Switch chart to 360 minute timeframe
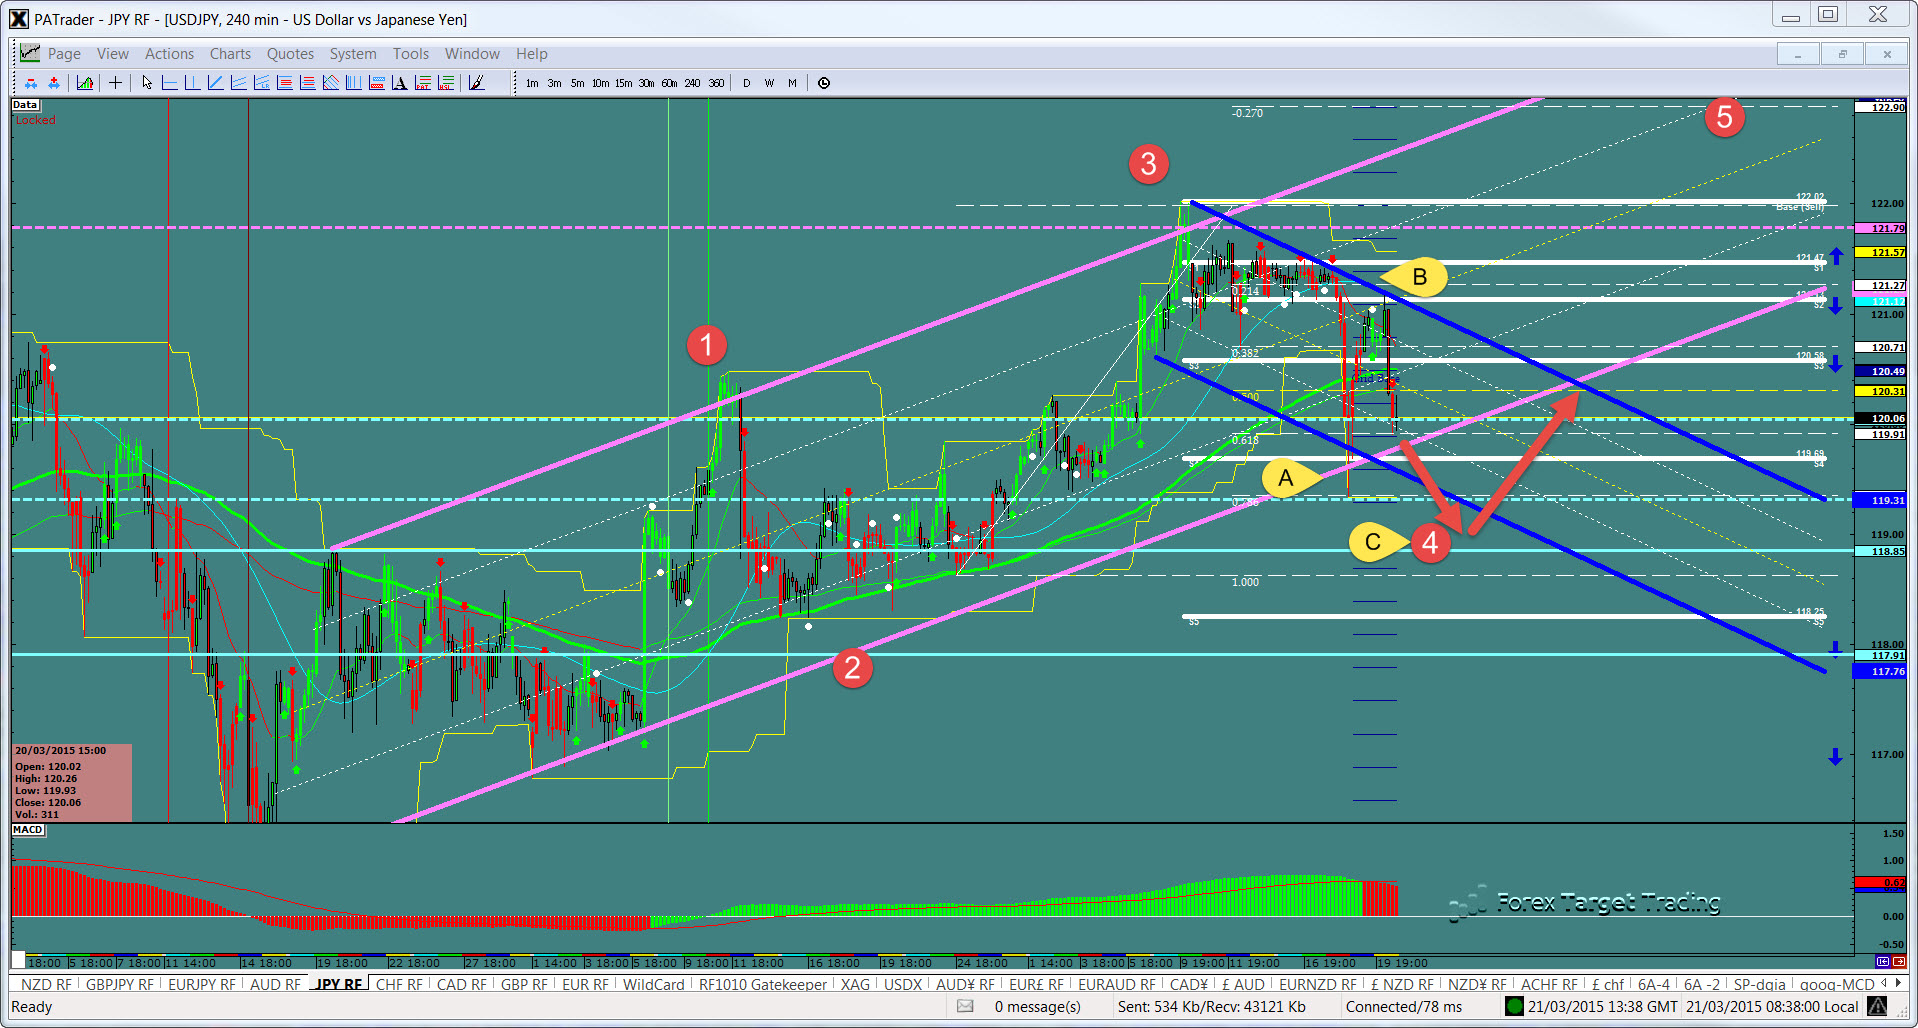Screen dimensions: 1918x1028 click(716, 83)
